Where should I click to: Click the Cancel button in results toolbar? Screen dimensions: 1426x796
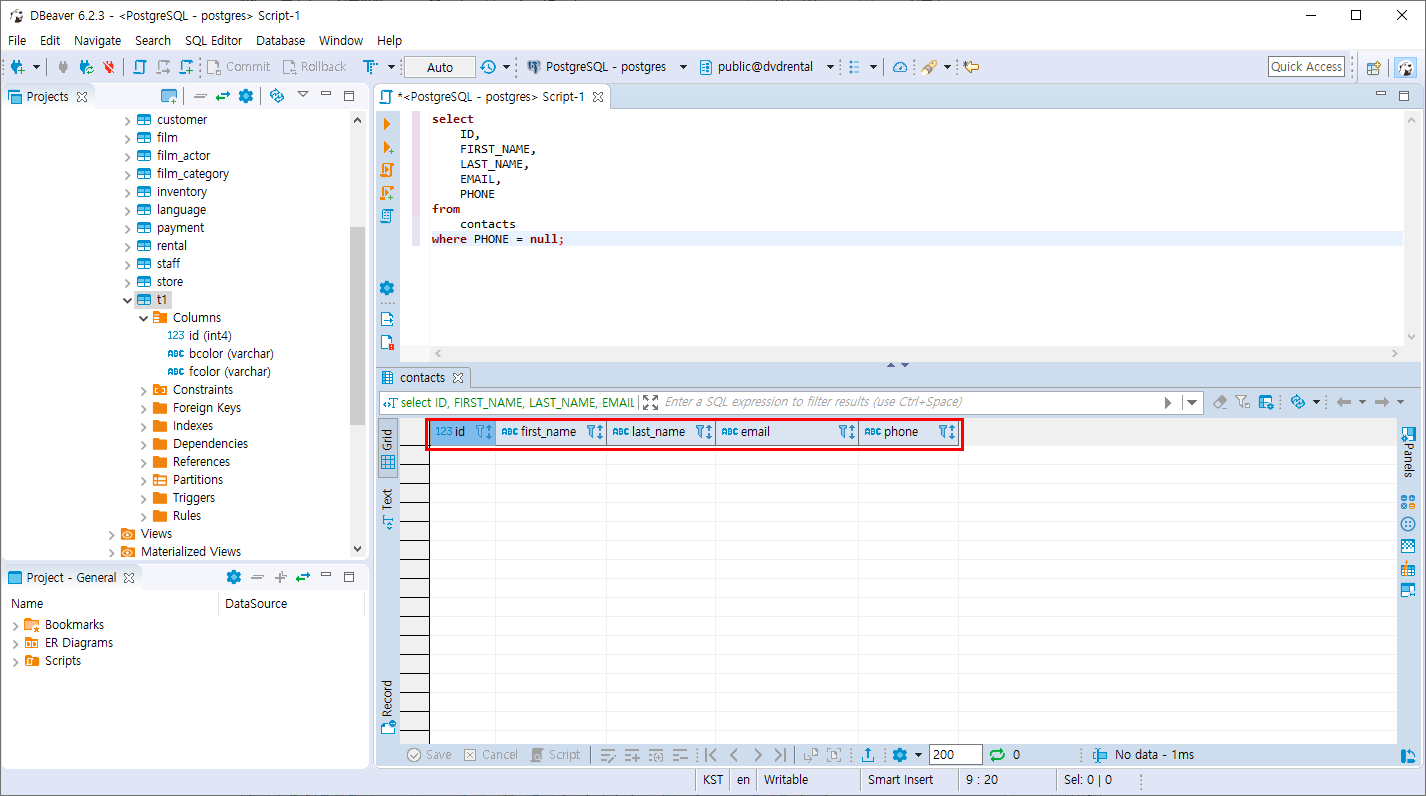point(490,755)
